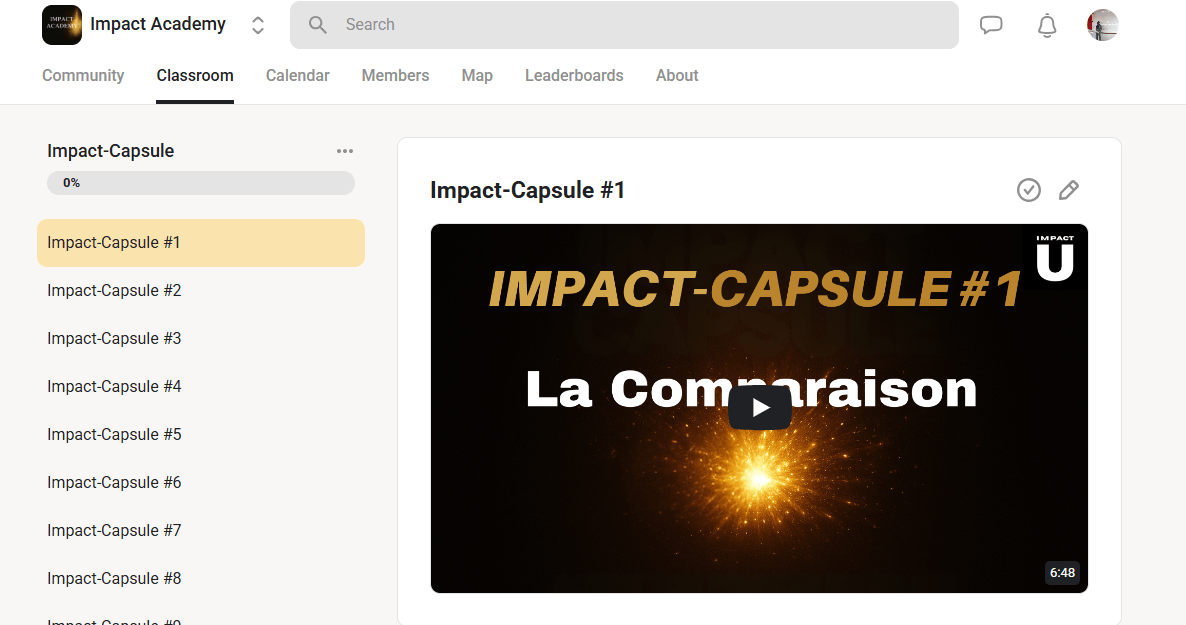Go to the Leaderboards tab

(x=573, y=76)
